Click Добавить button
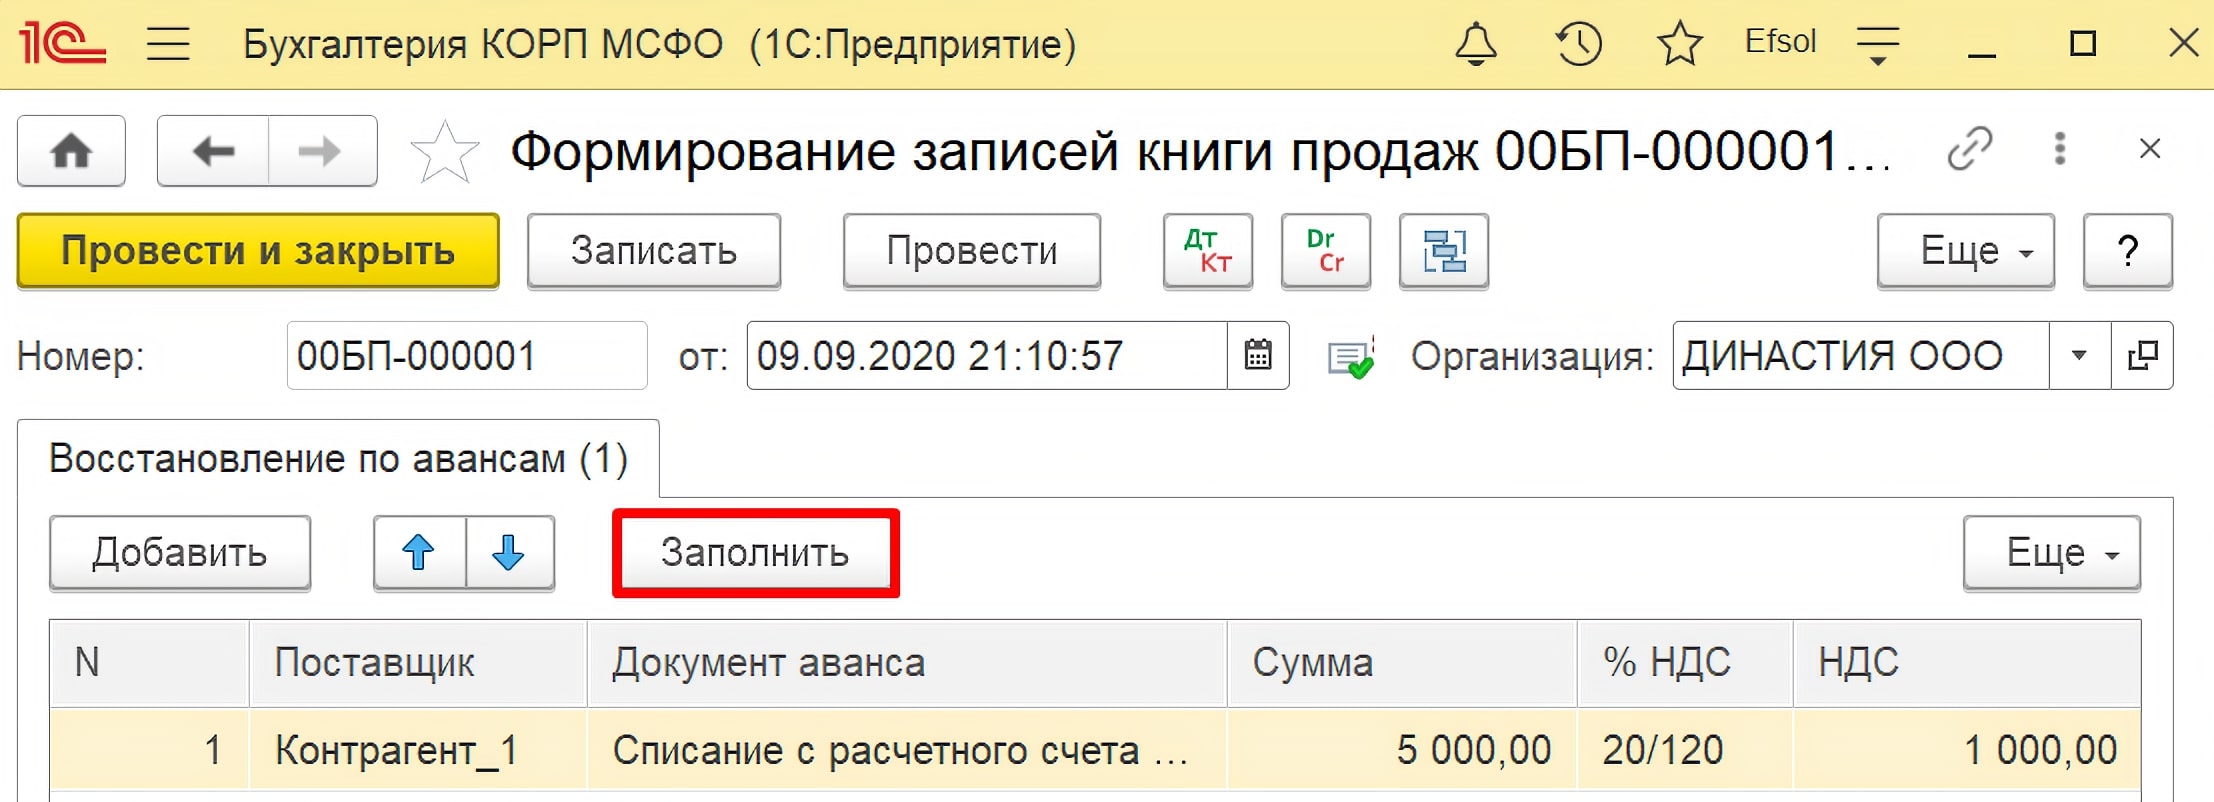 (x=180, y=553)
